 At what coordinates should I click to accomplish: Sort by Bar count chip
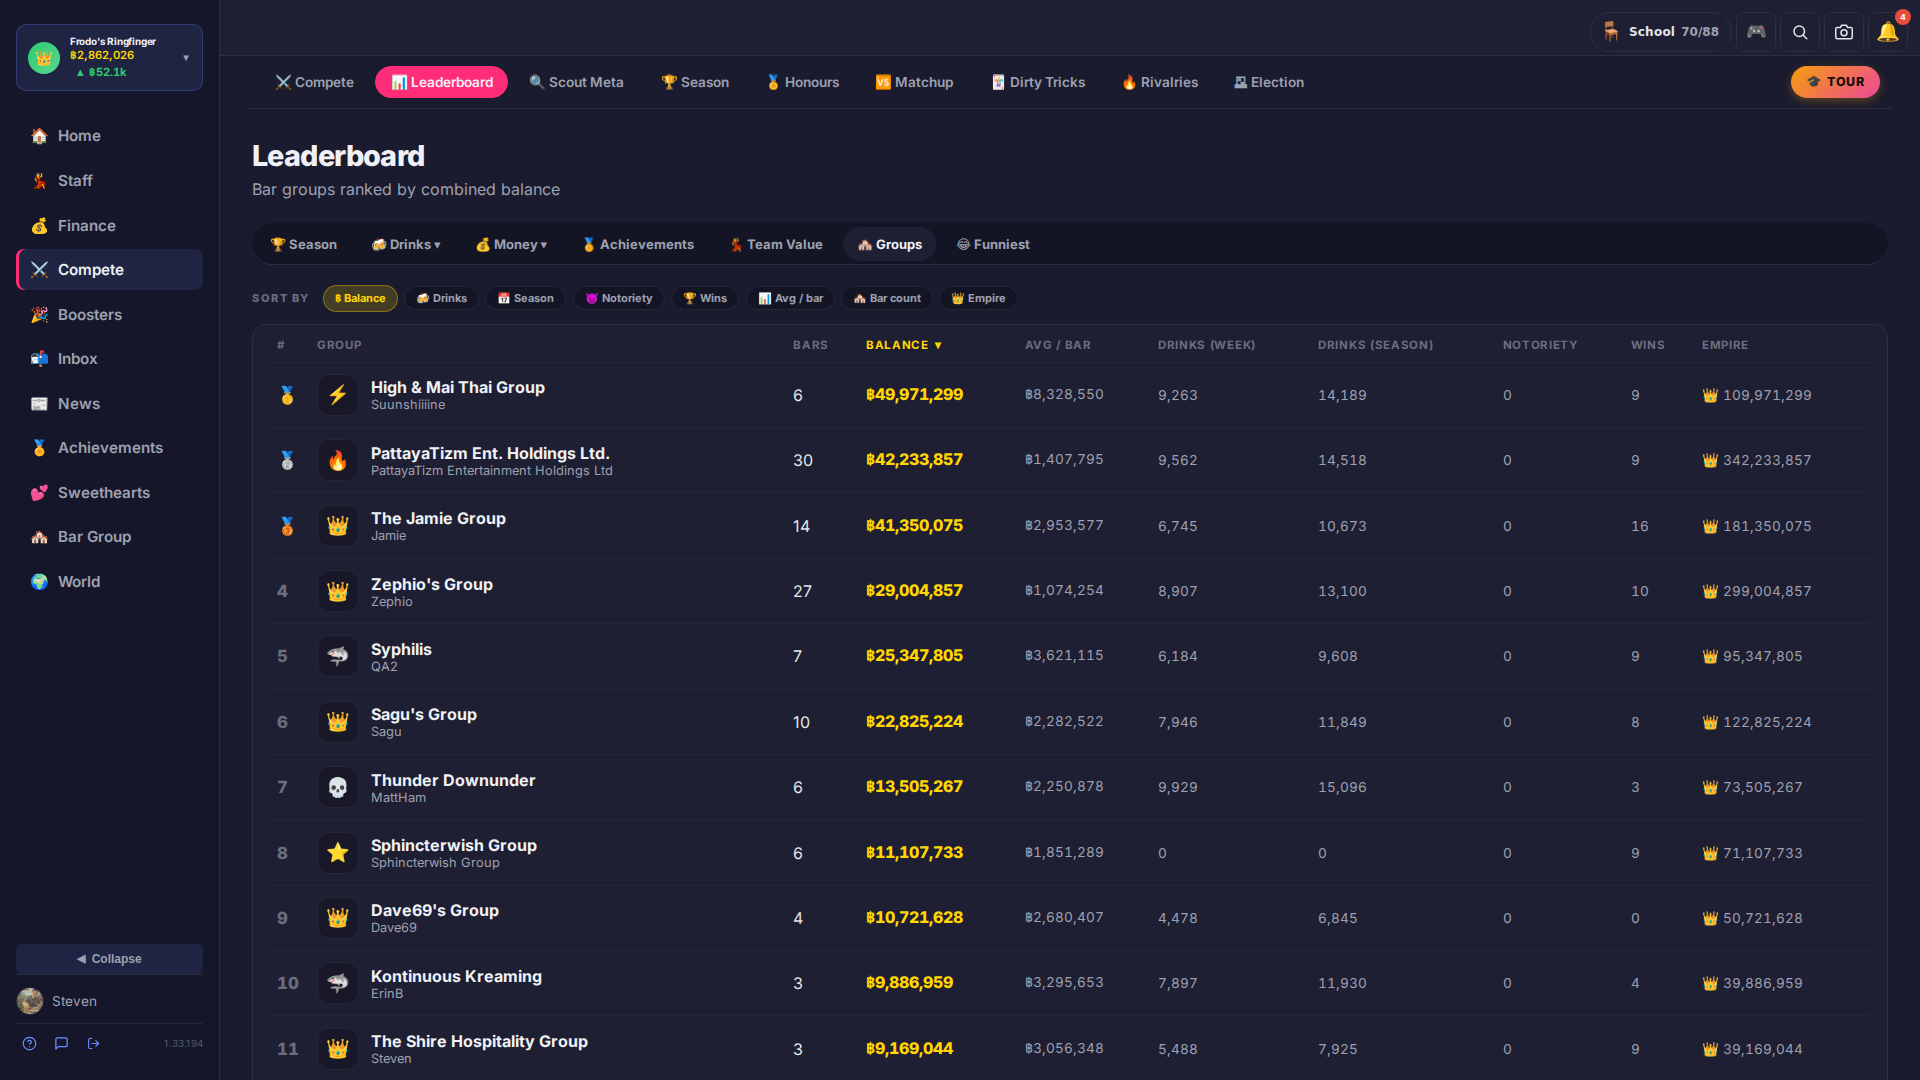point(887,298)
